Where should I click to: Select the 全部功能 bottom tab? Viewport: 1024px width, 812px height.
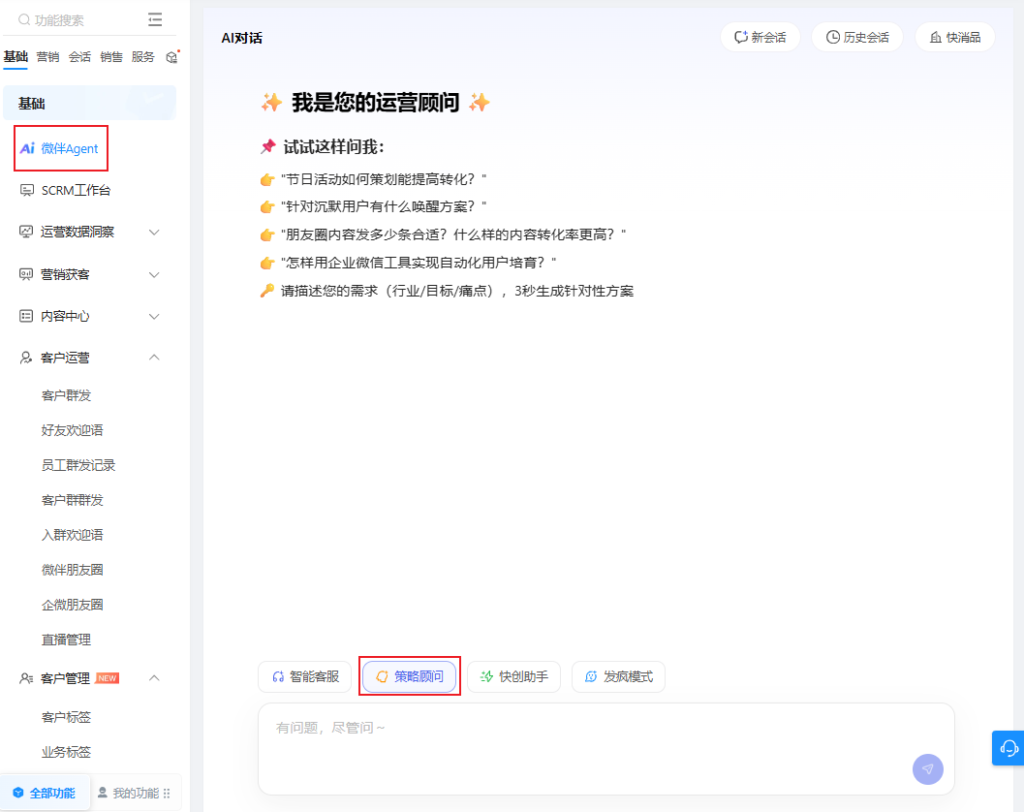(44, 792)
